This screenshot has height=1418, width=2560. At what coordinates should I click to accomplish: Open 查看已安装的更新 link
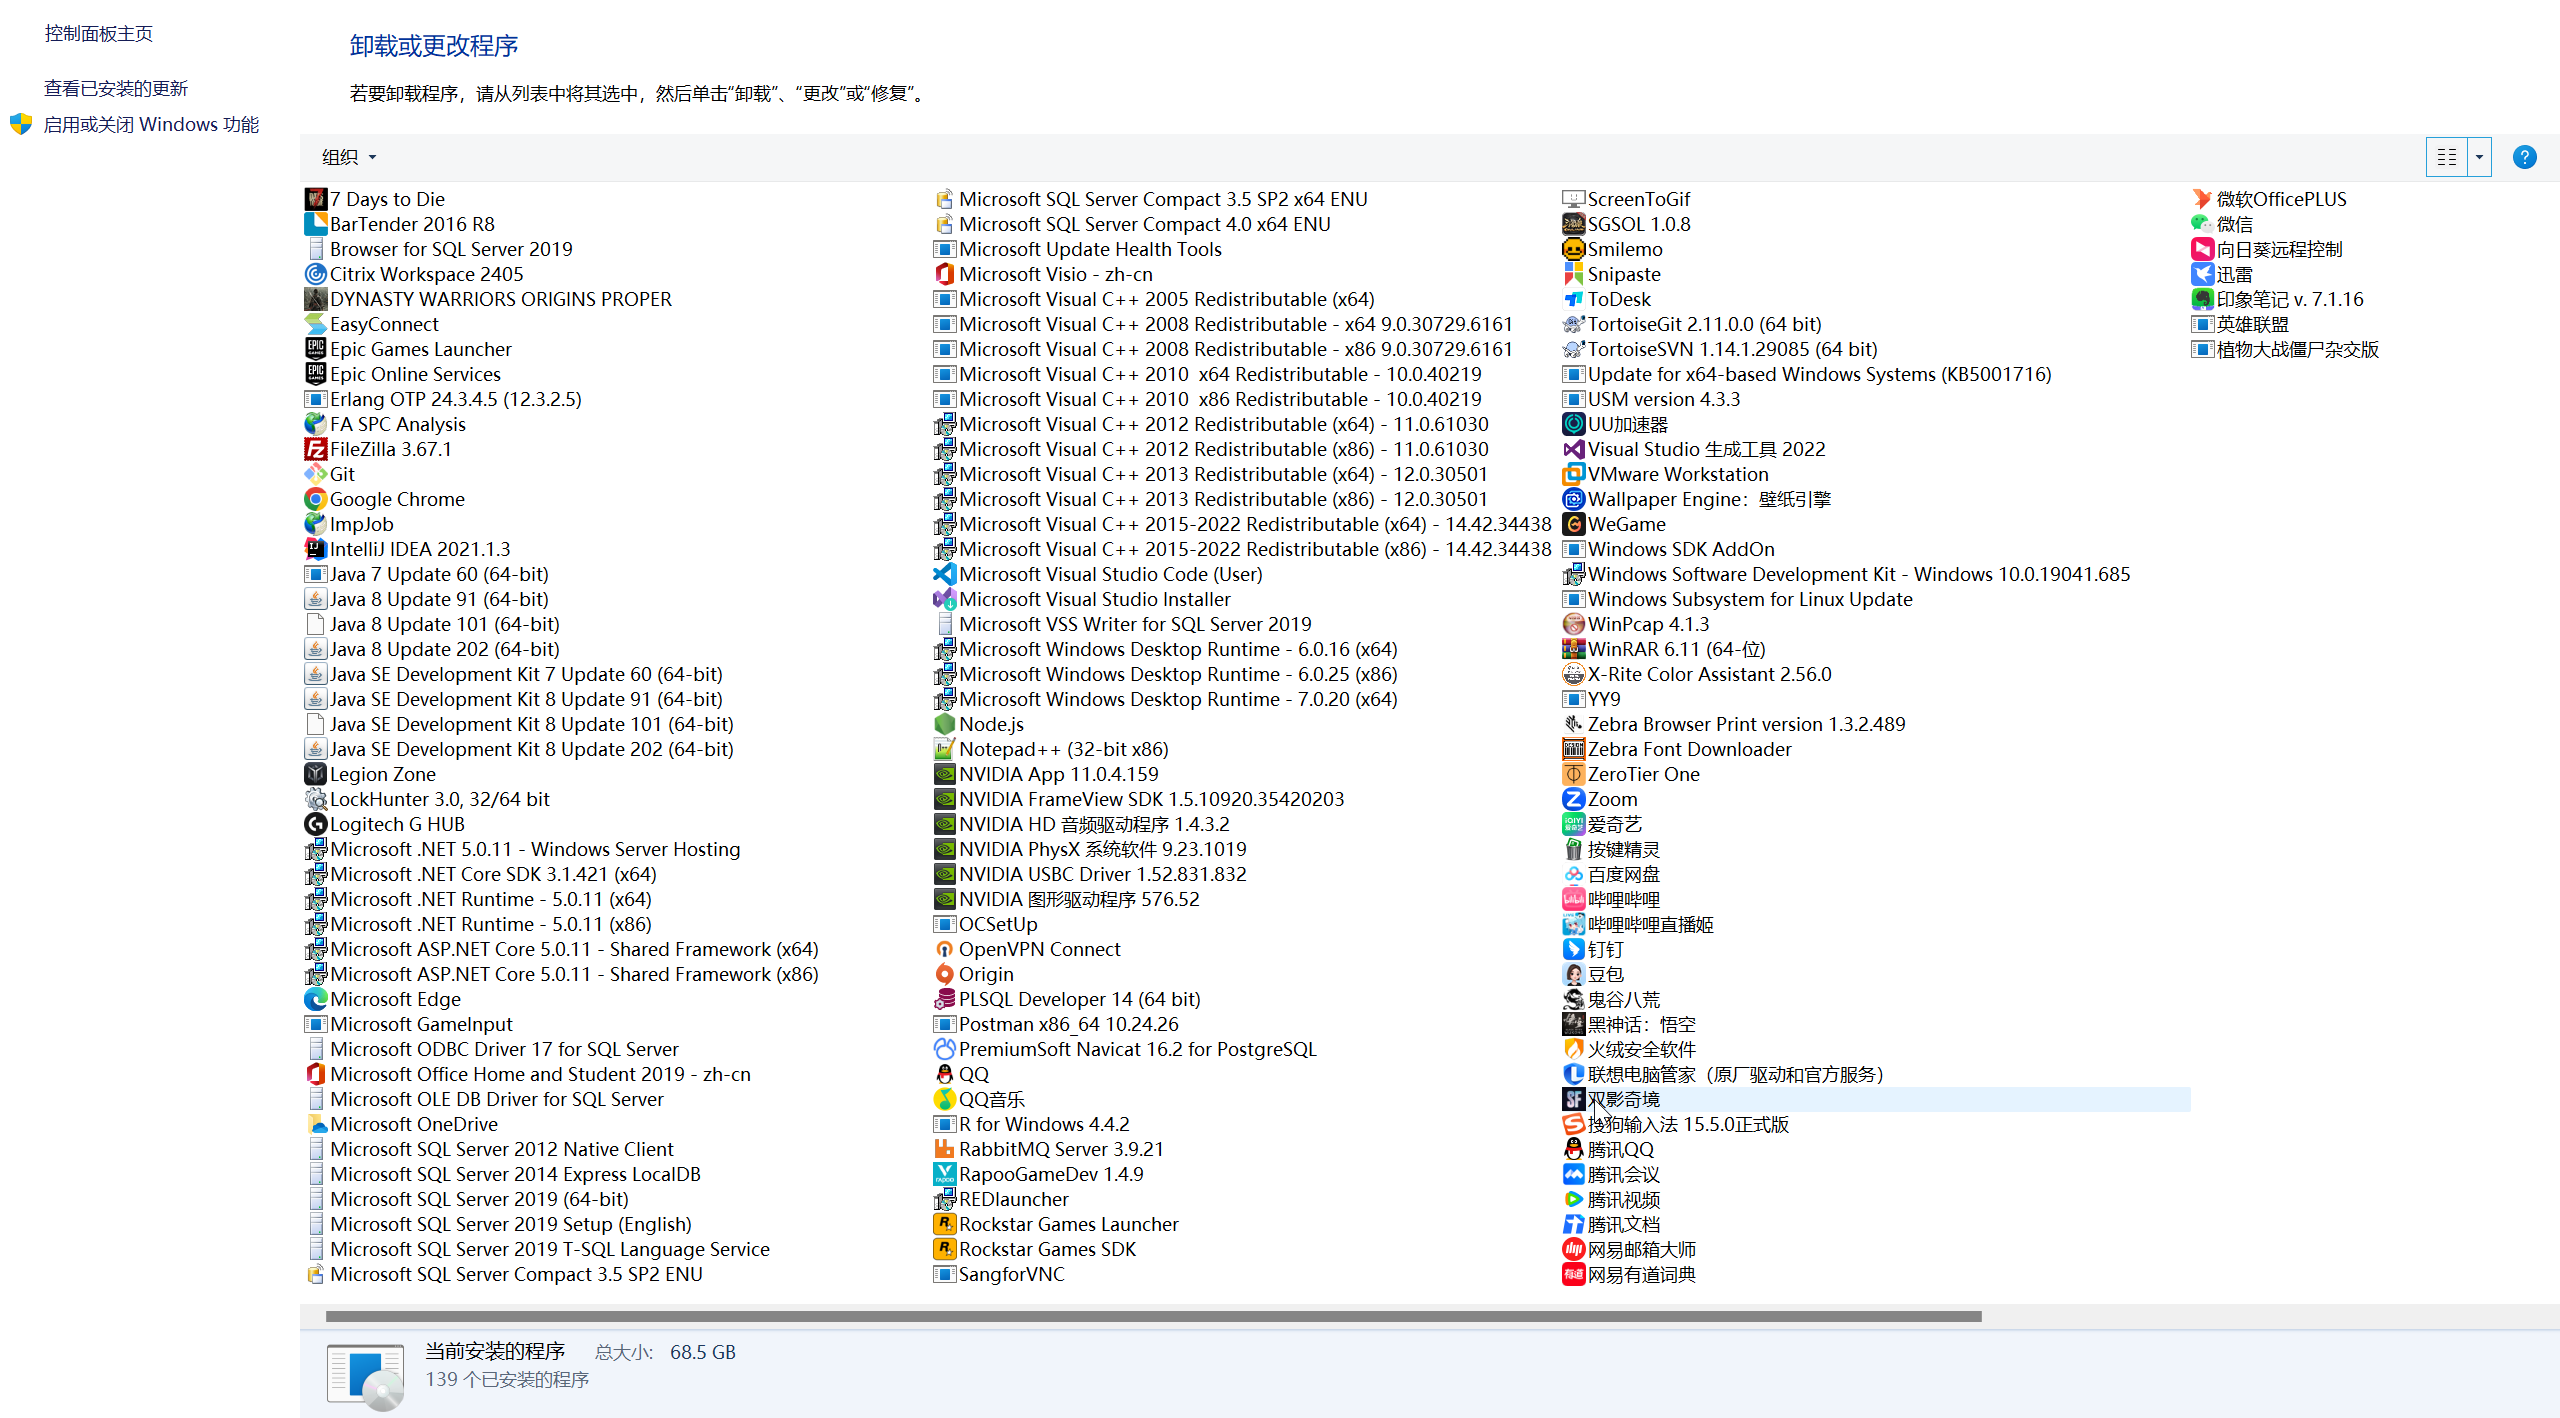coord(116,88)
